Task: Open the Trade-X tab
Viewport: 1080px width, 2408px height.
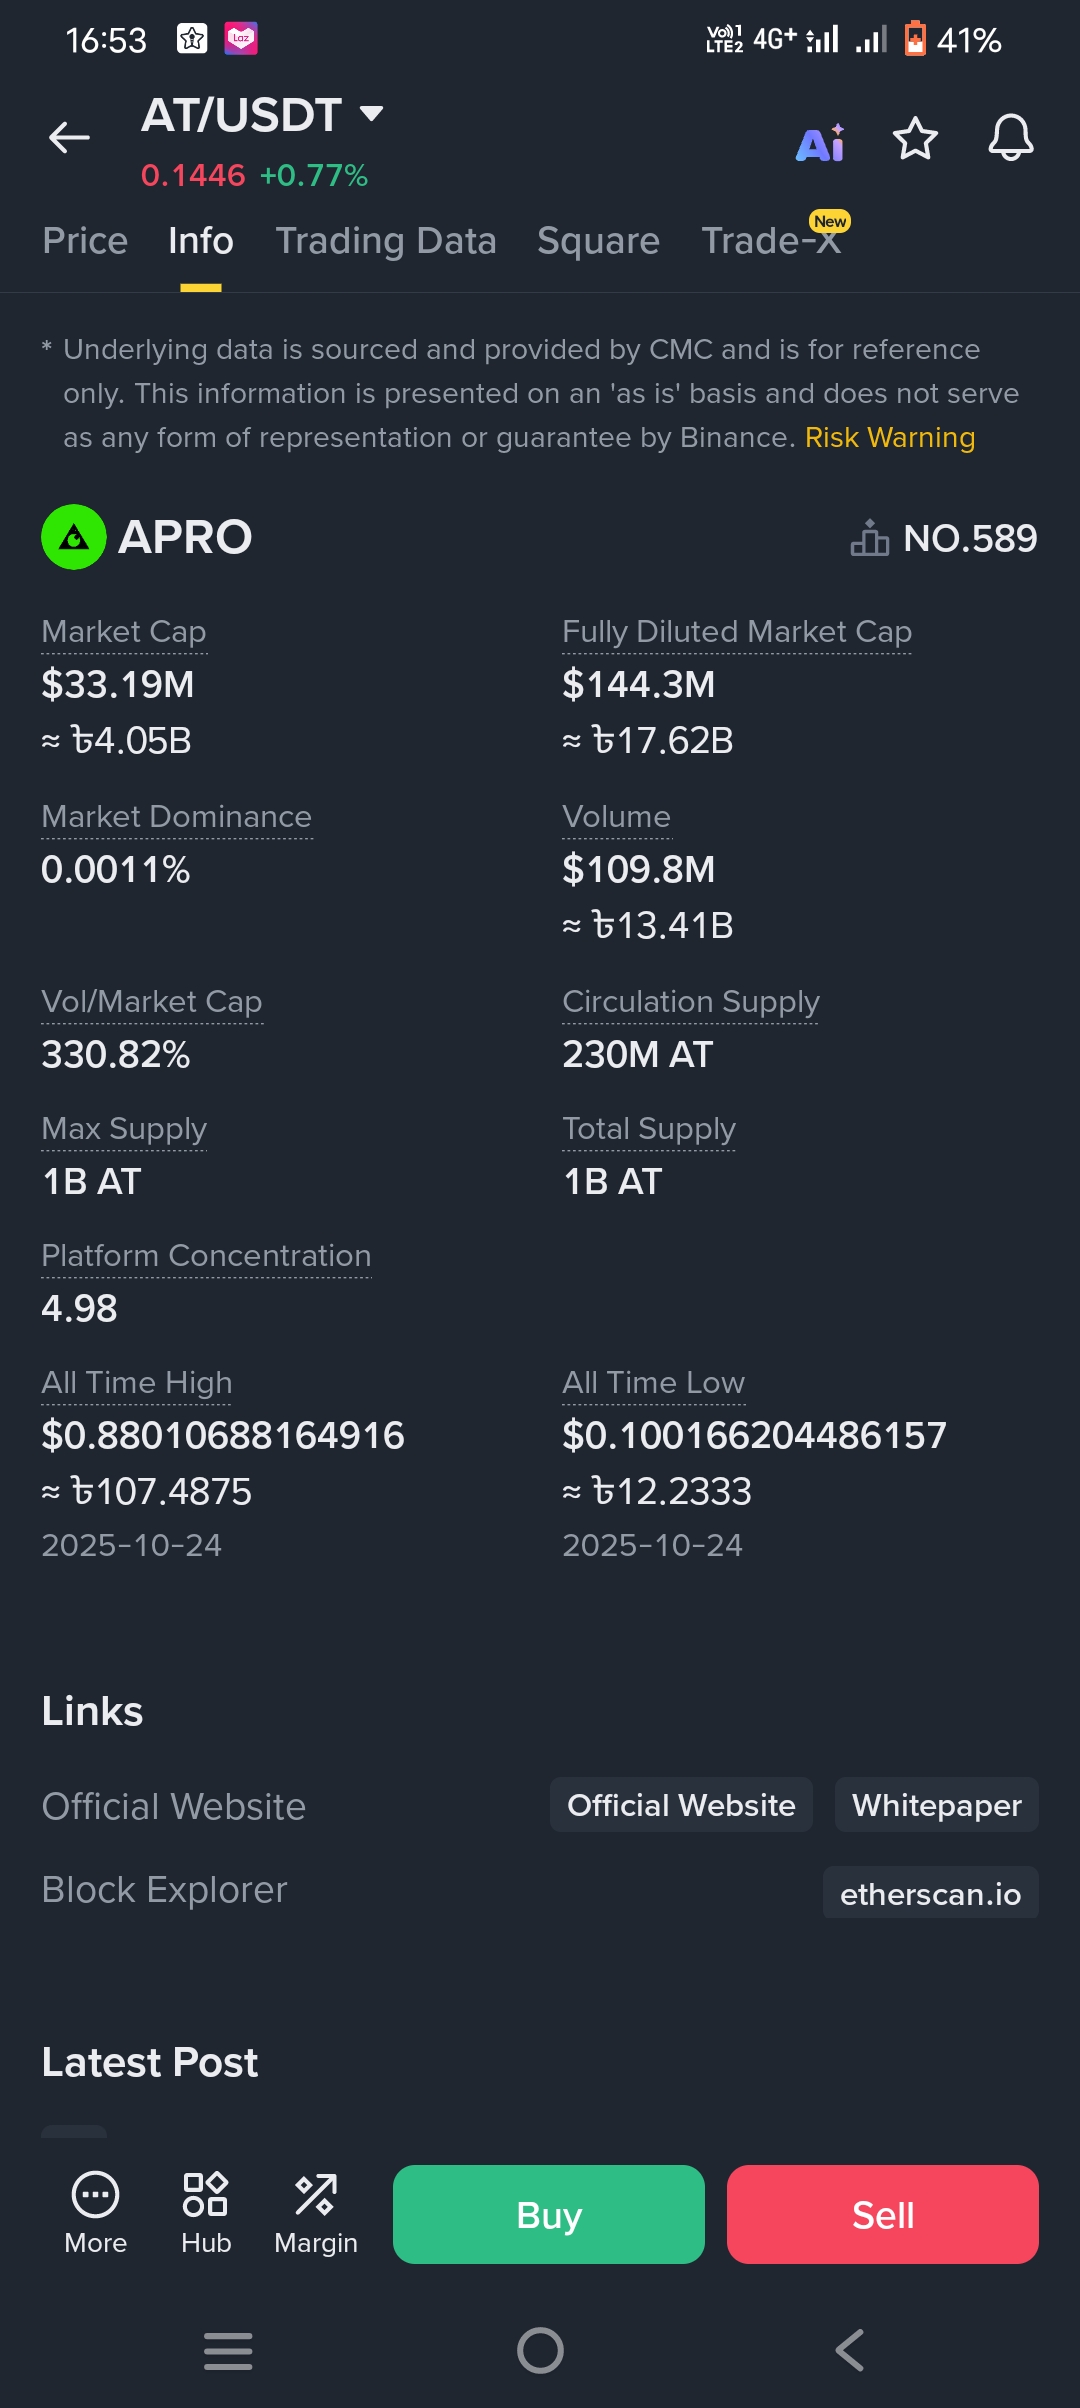Action: [x=771, y=241]
